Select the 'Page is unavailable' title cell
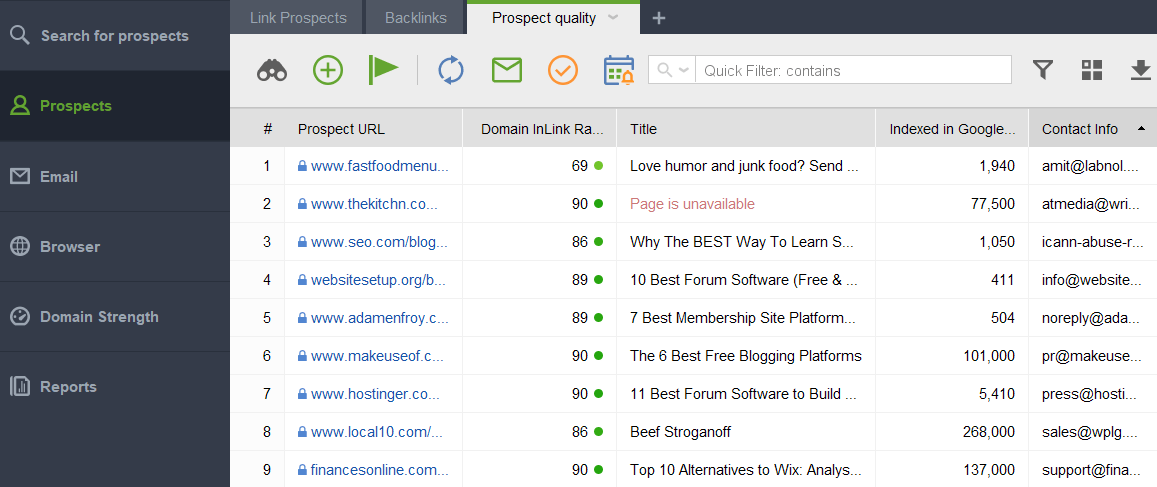Viewport: 1157px width, 487px height. click(746, 204)
